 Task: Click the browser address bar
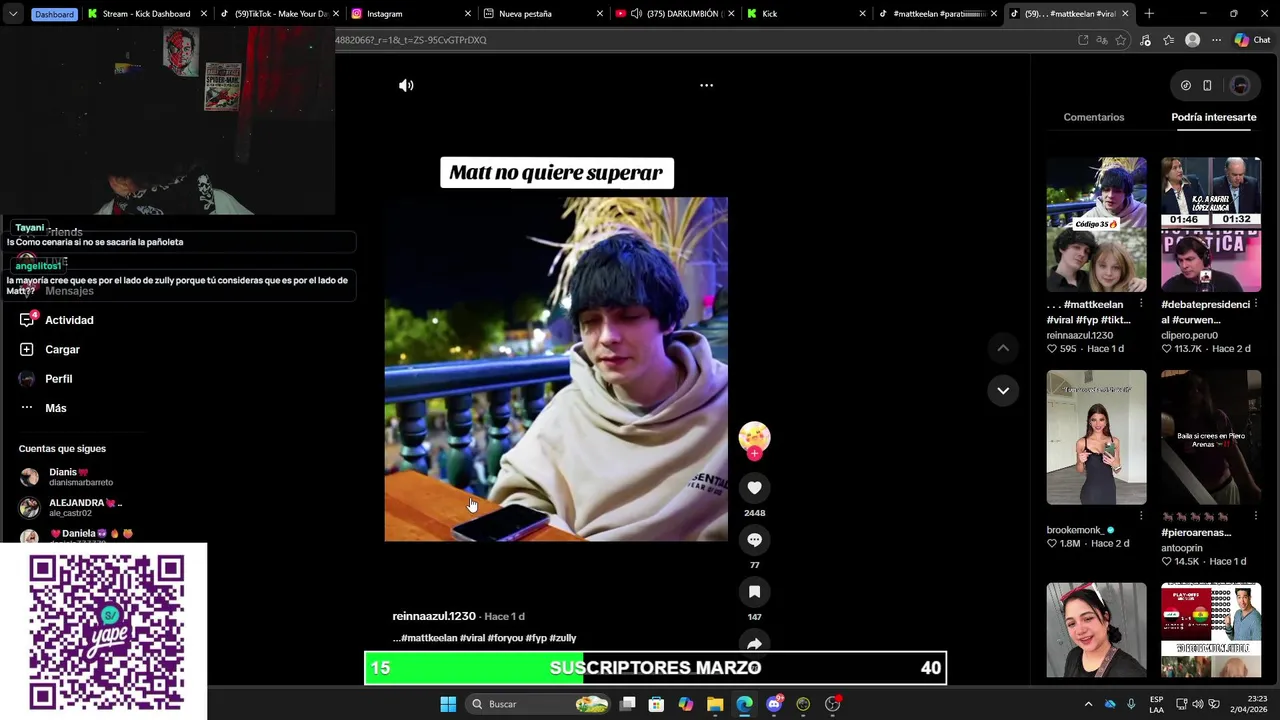[x=700, y=40]
